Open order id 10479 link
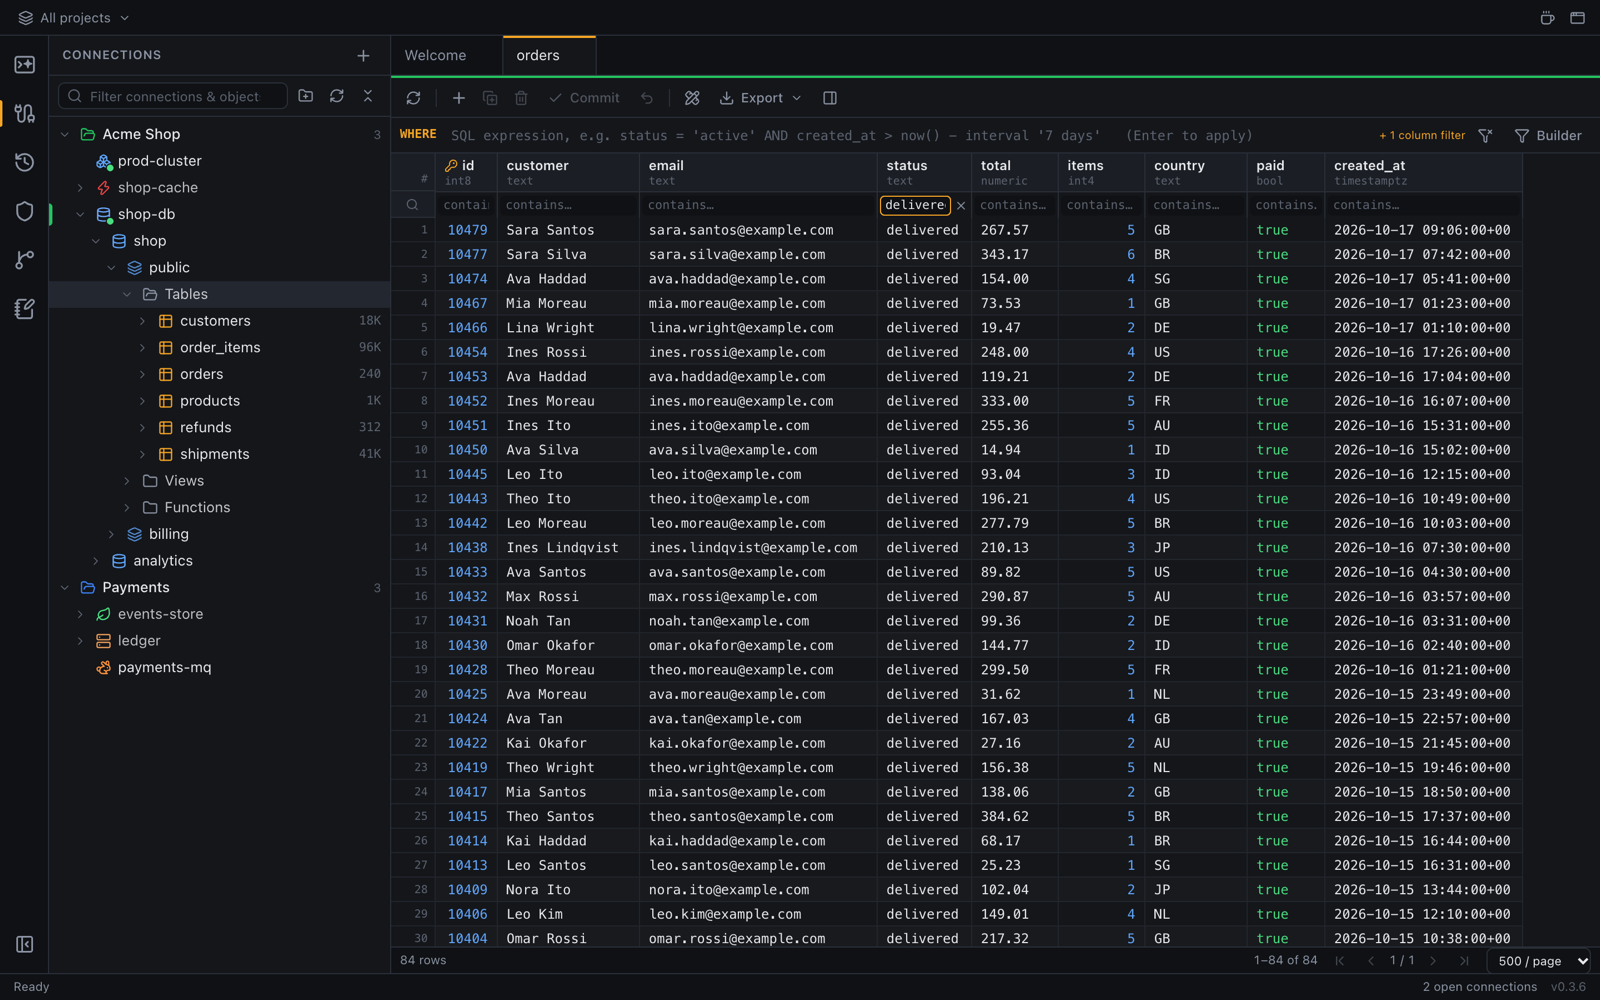Viewport: 1600px width, 1000px height. [x=467, y=230]
